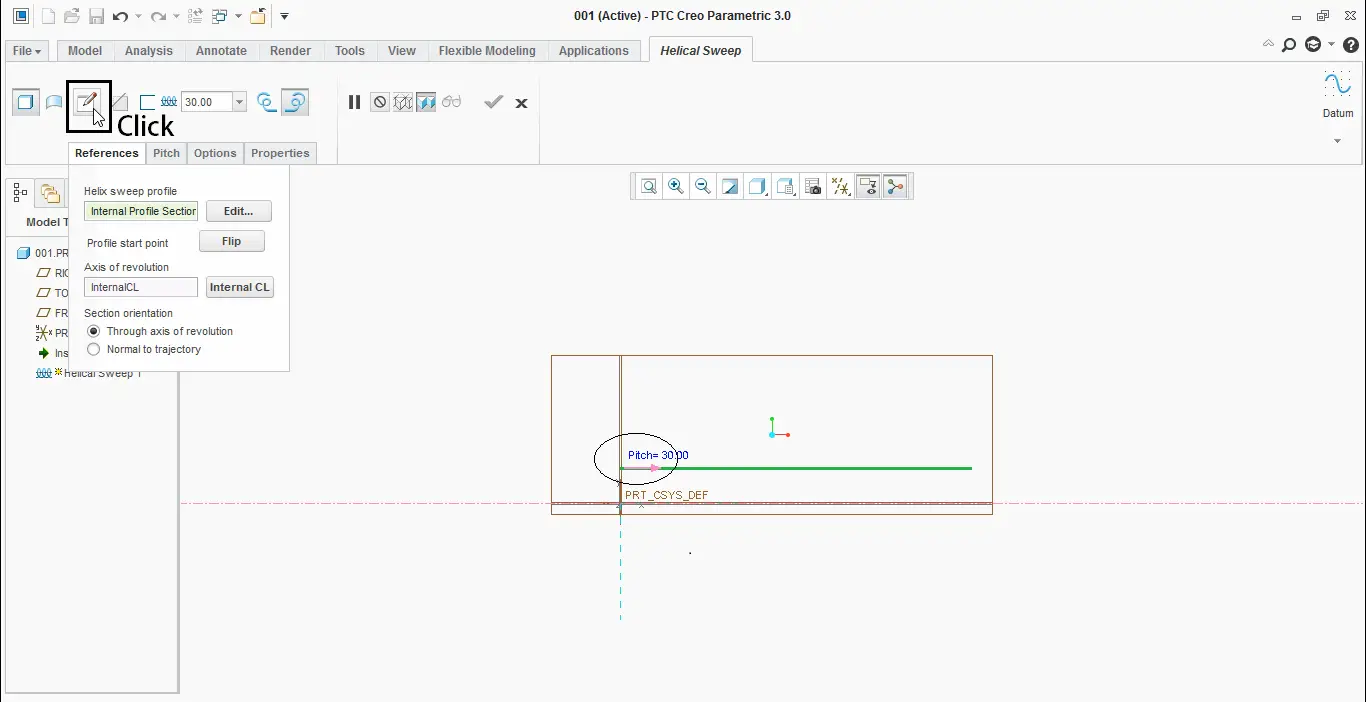Click the Flip button for profile start point
This screenshot has height=702, width=1366.
(x=231, y=241)
